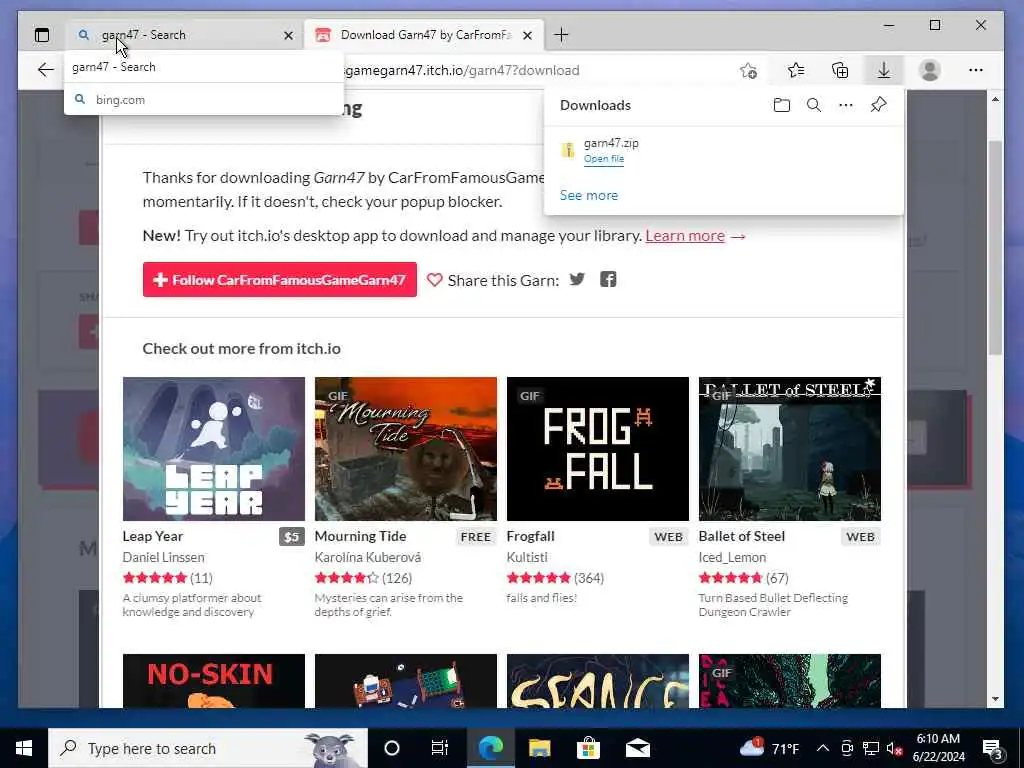Click the FREE tag on Mourning Tide
1024x768 pixels.
[475, 537]
